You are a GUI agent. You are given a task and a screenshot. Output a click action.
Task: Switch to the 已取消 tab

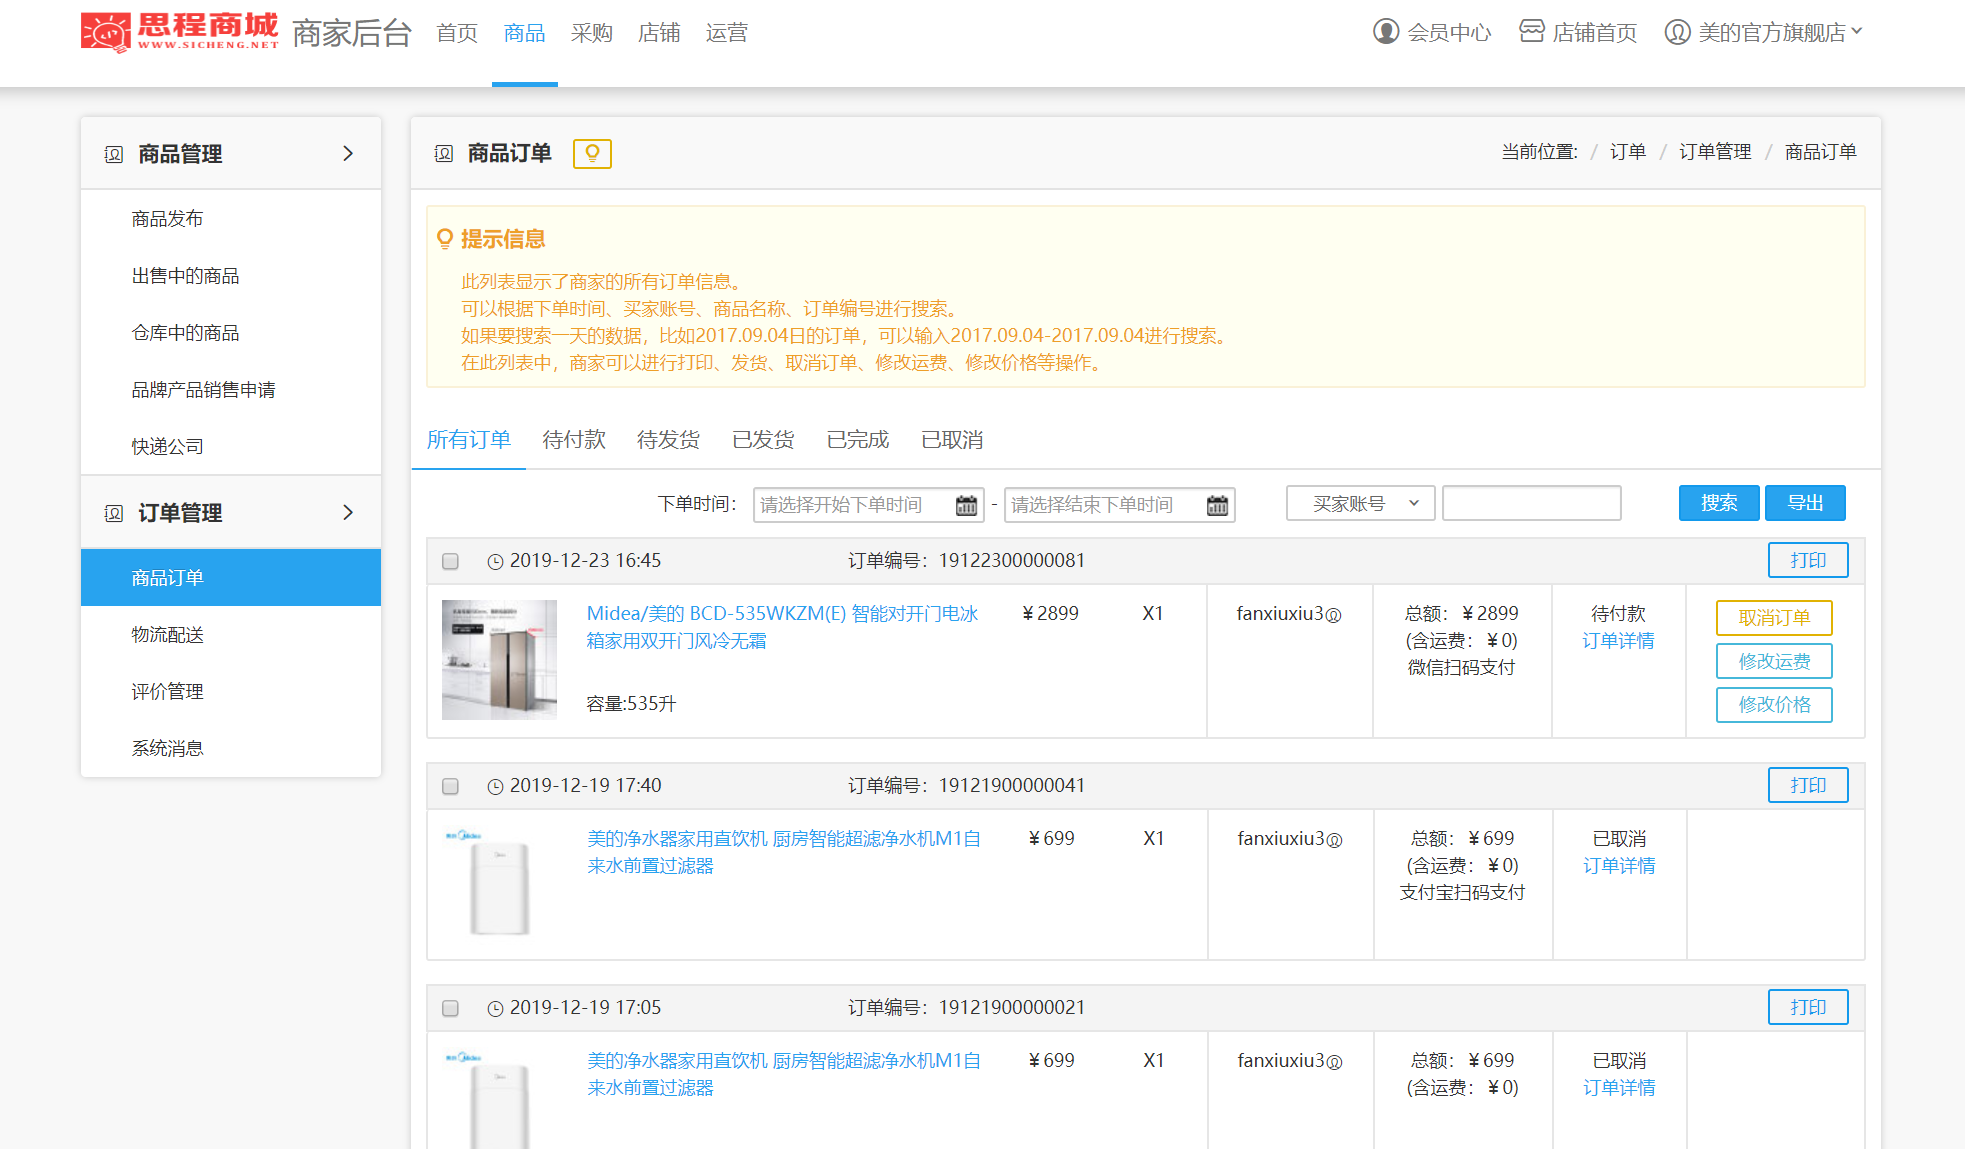click(x=952, y=440)
